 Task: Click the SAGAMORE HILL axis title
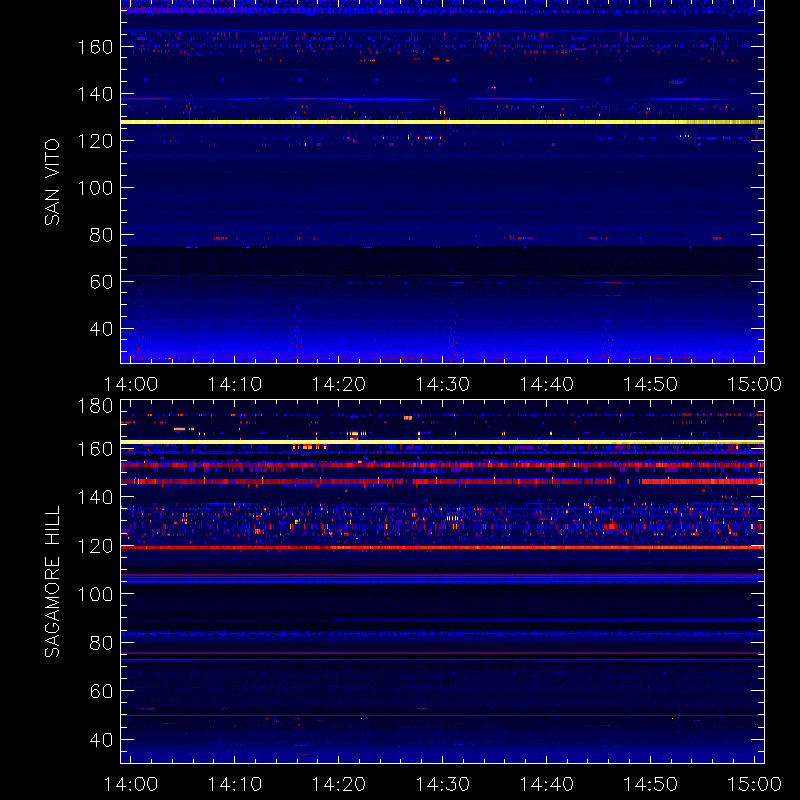point(52,582)
